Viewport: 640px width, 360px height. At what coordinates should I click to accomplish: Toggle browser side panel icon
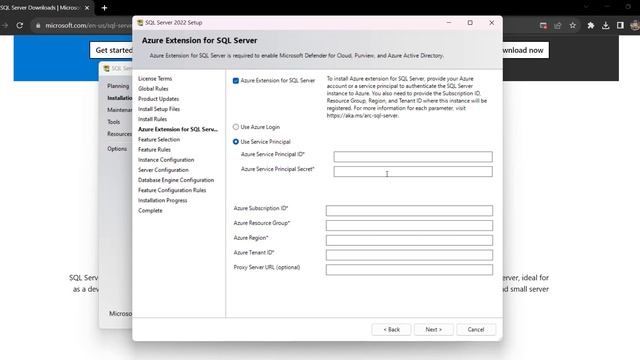[620, 25]
